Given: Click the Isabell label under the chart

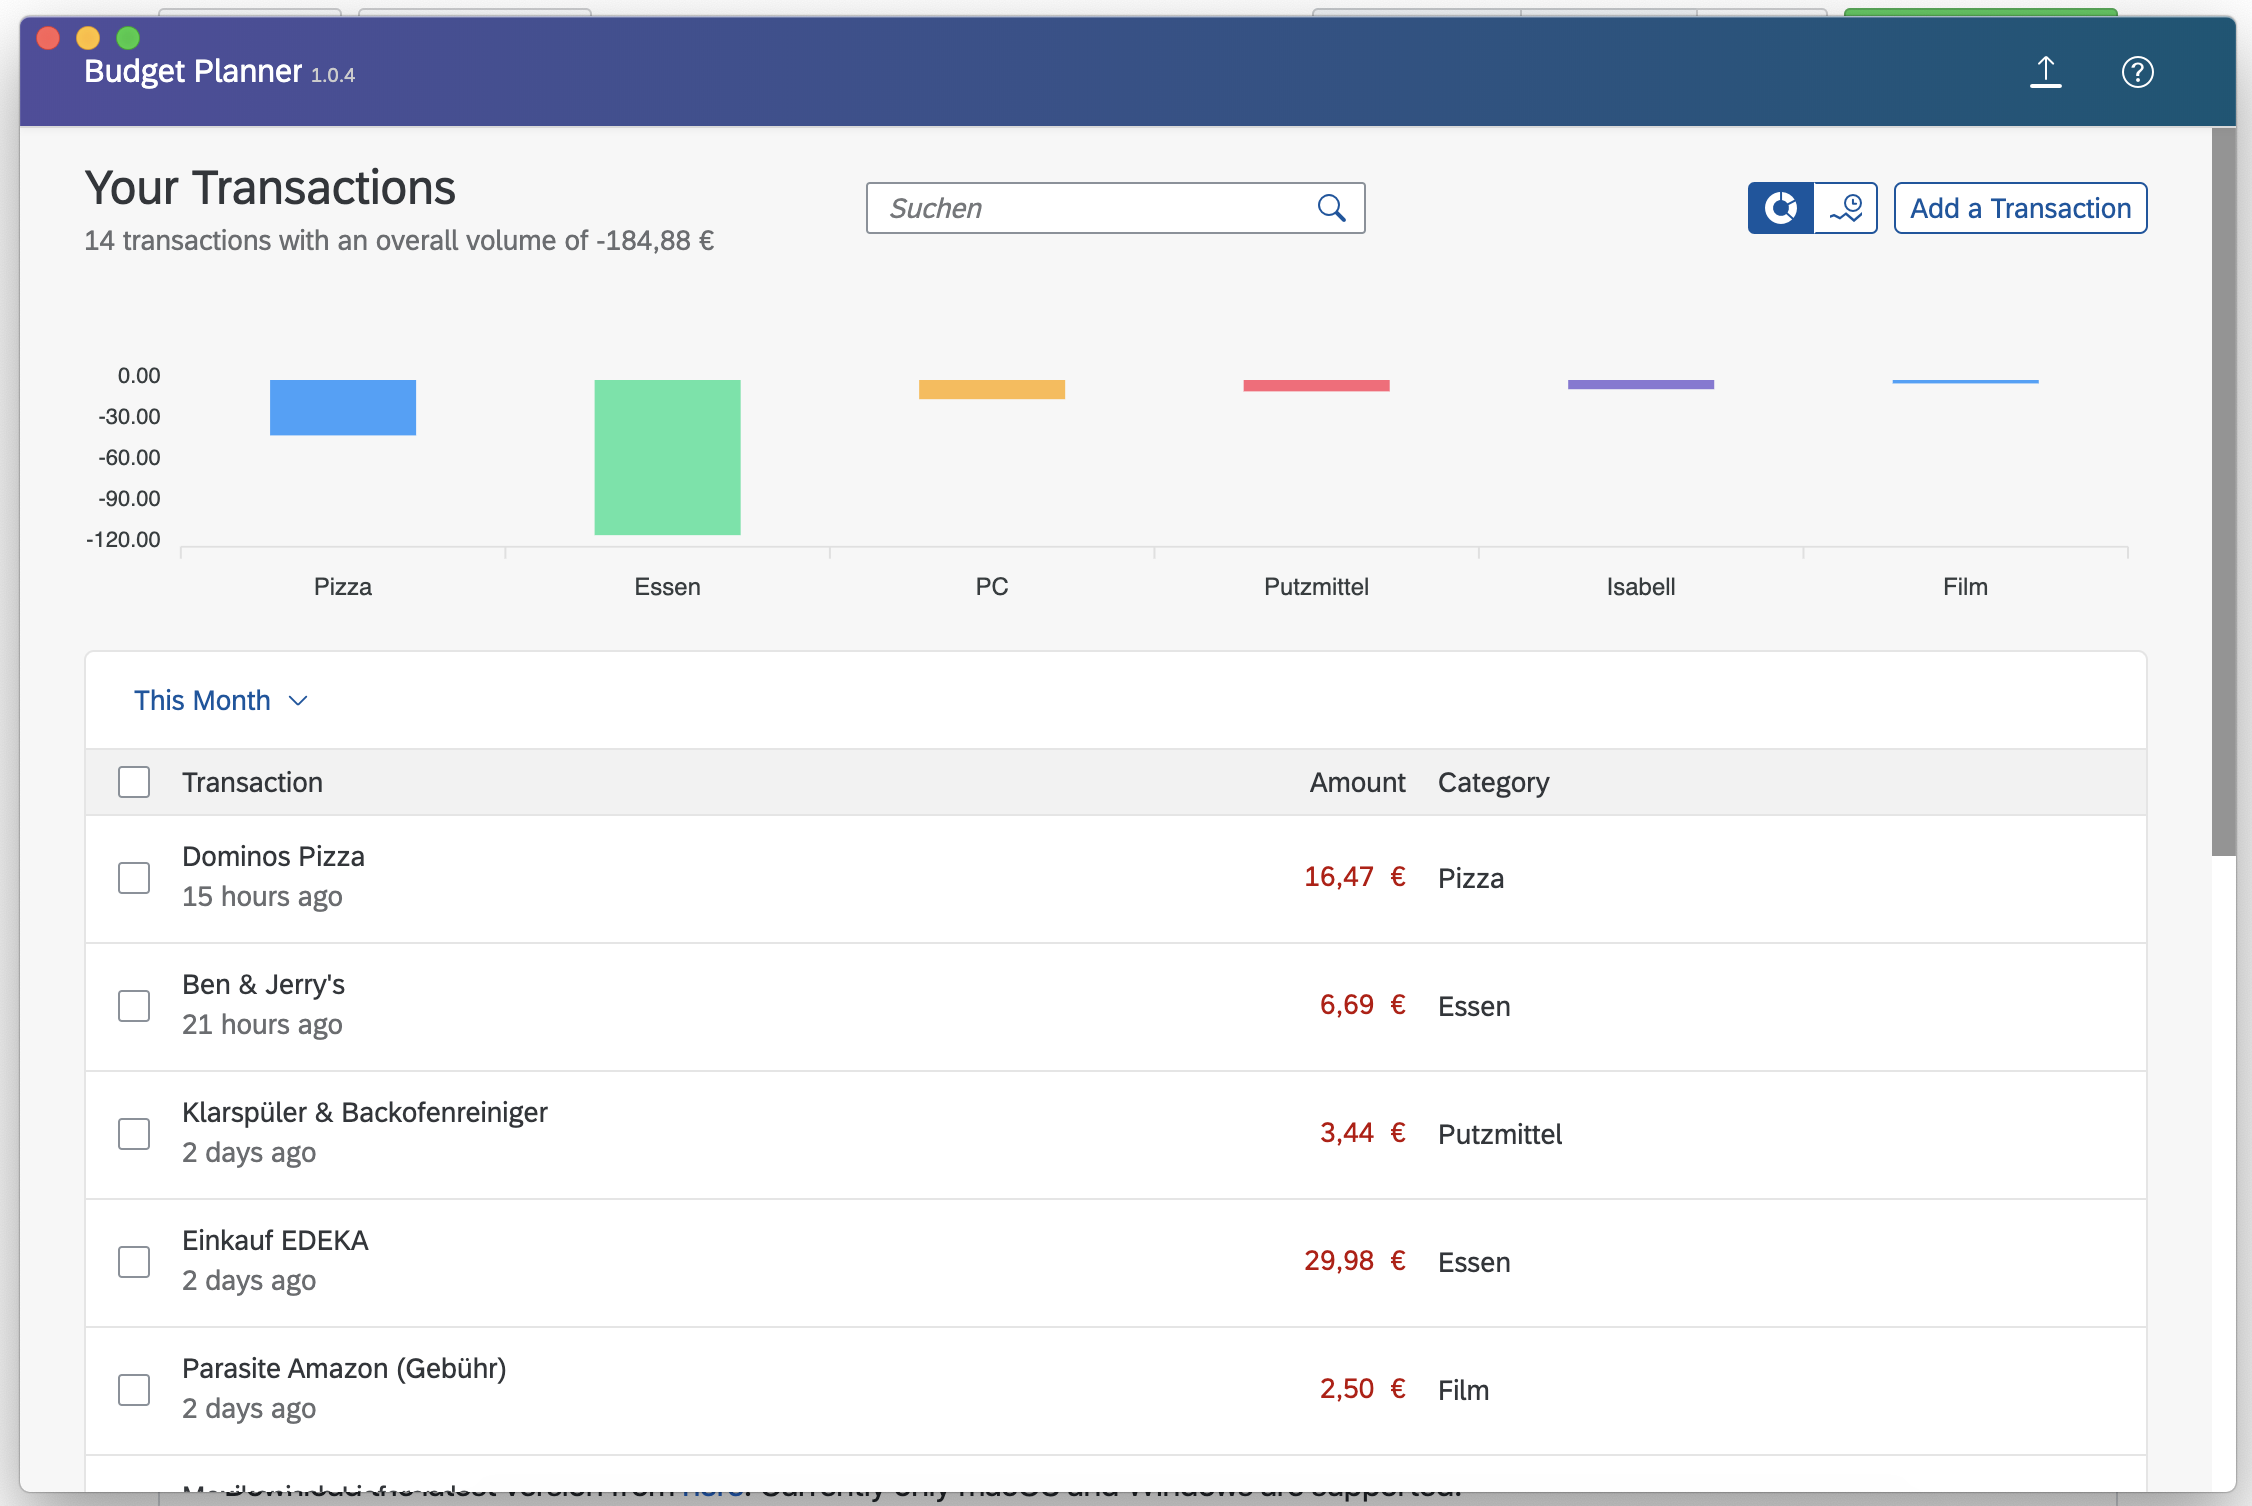Looking at the screenshot, I should [1641, 587].
